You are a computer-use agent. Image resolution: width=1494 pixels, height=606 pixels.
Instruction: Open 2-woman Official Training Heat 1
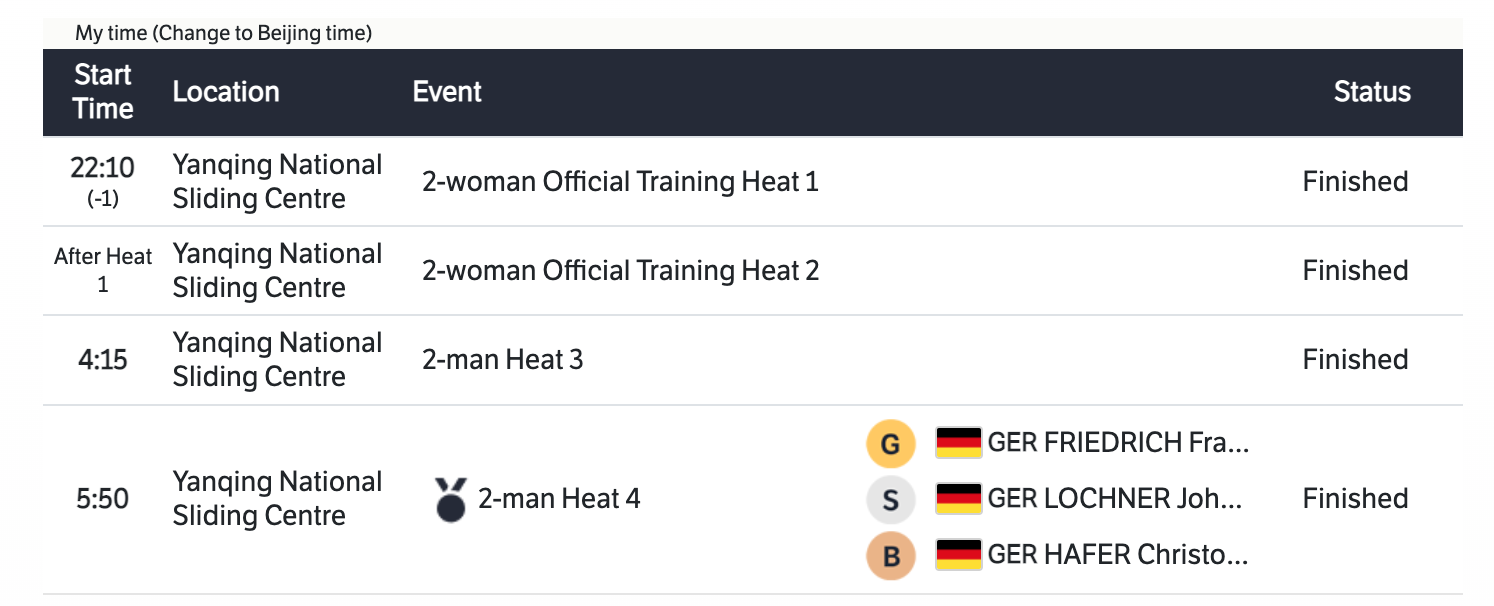(620, 182)
